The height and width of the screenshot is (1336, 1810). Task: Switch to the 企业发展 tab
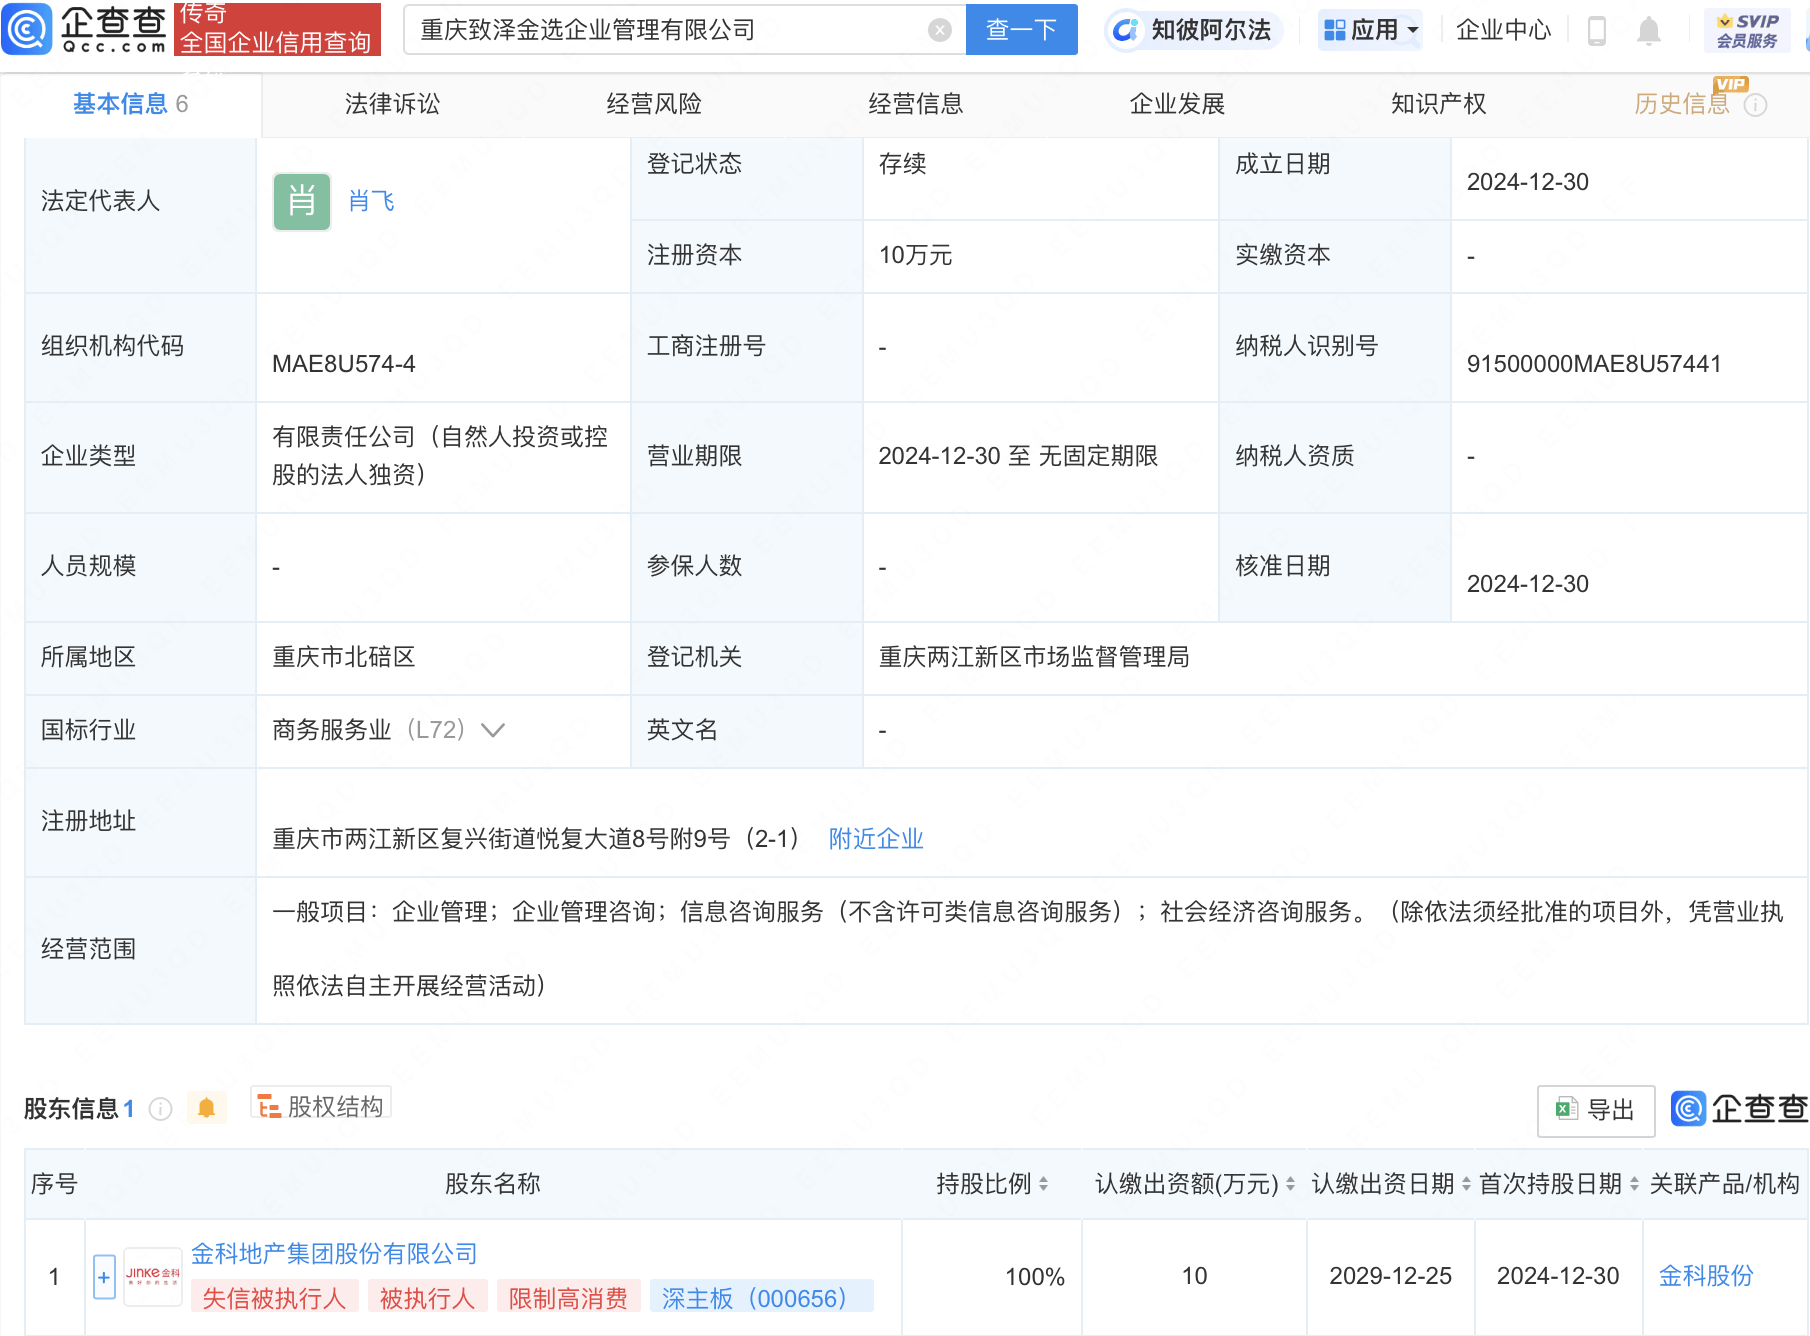coord(1177,104)
